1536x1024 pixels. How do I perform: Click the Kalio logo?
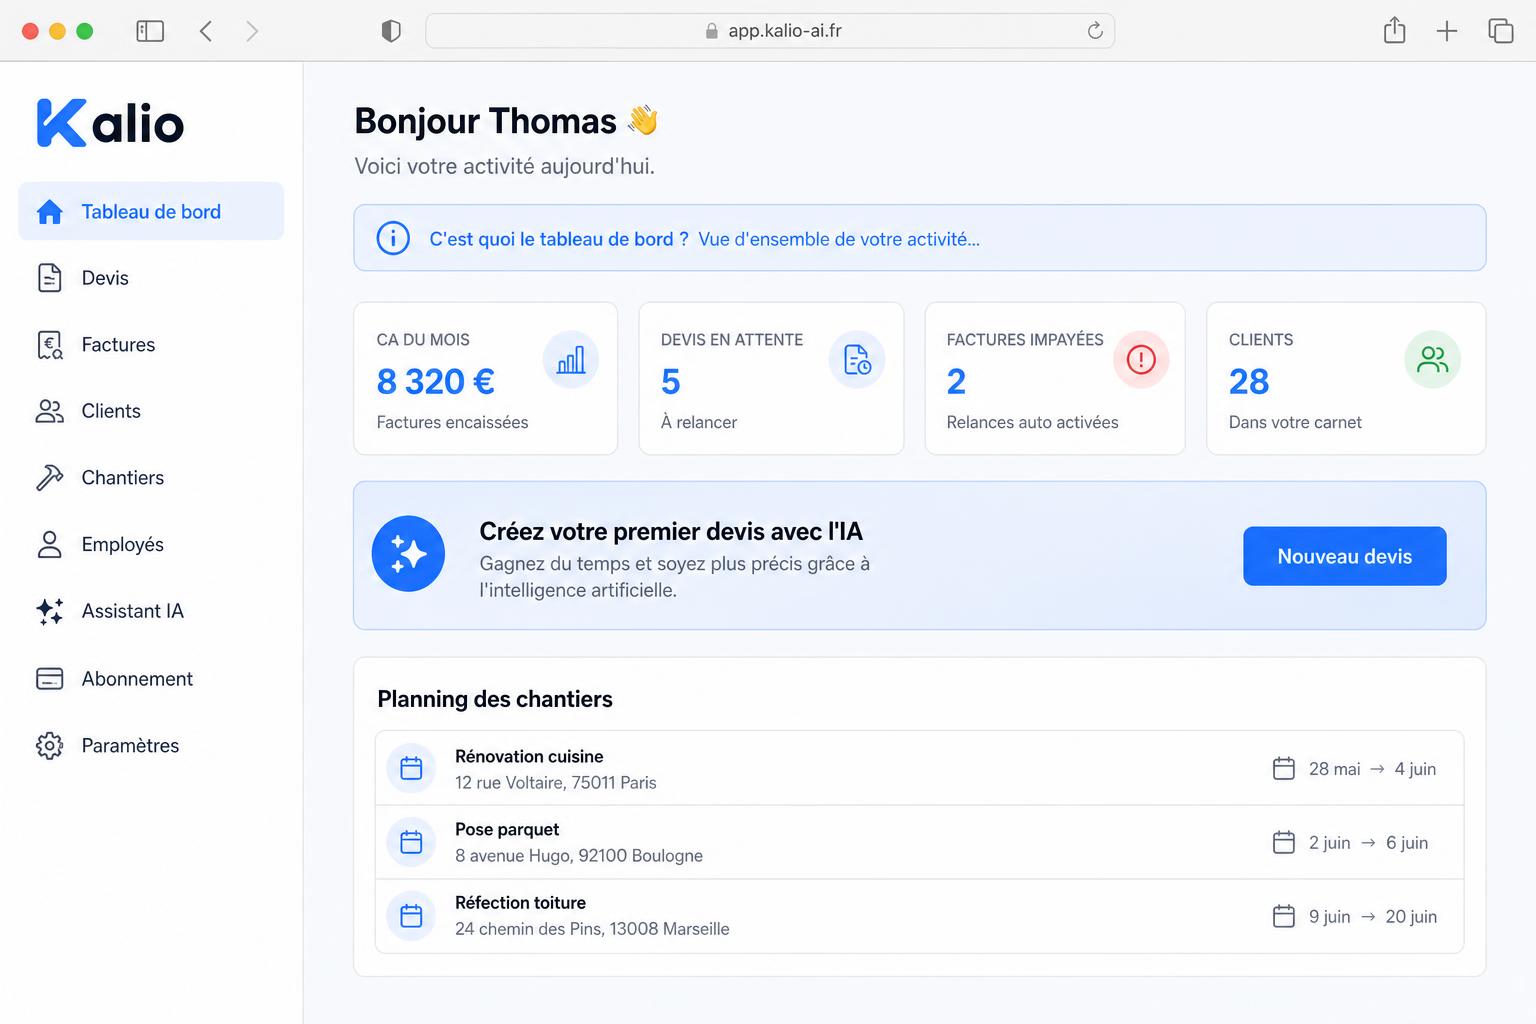coord(110,123)
